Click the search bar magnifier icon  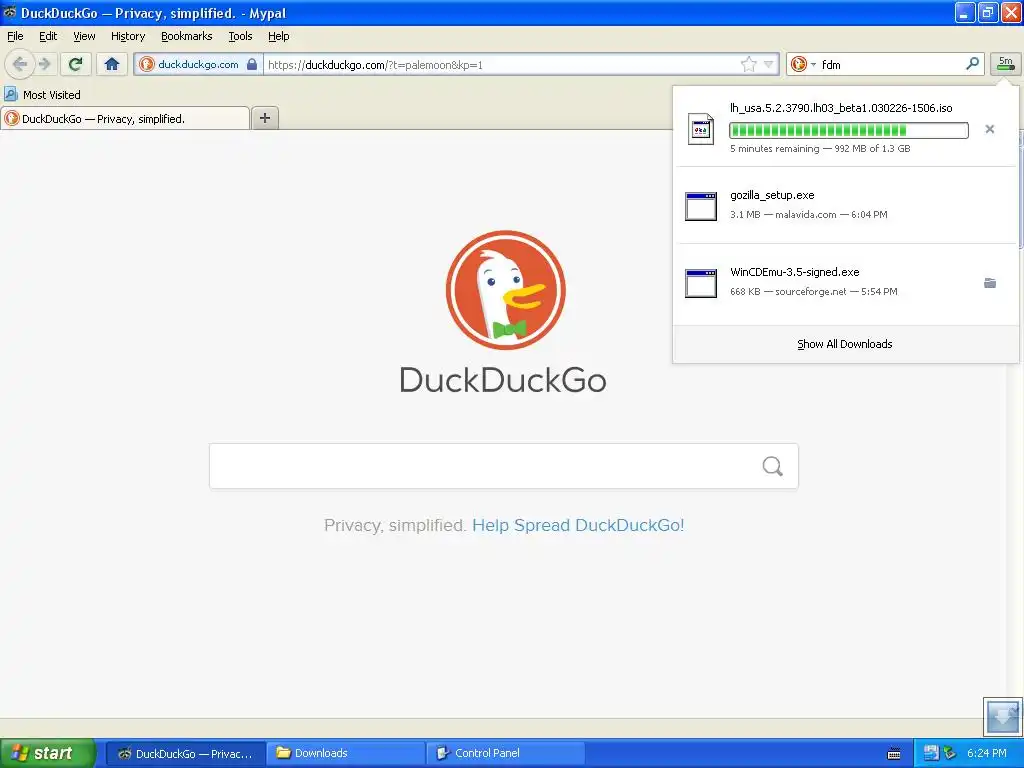972,63
